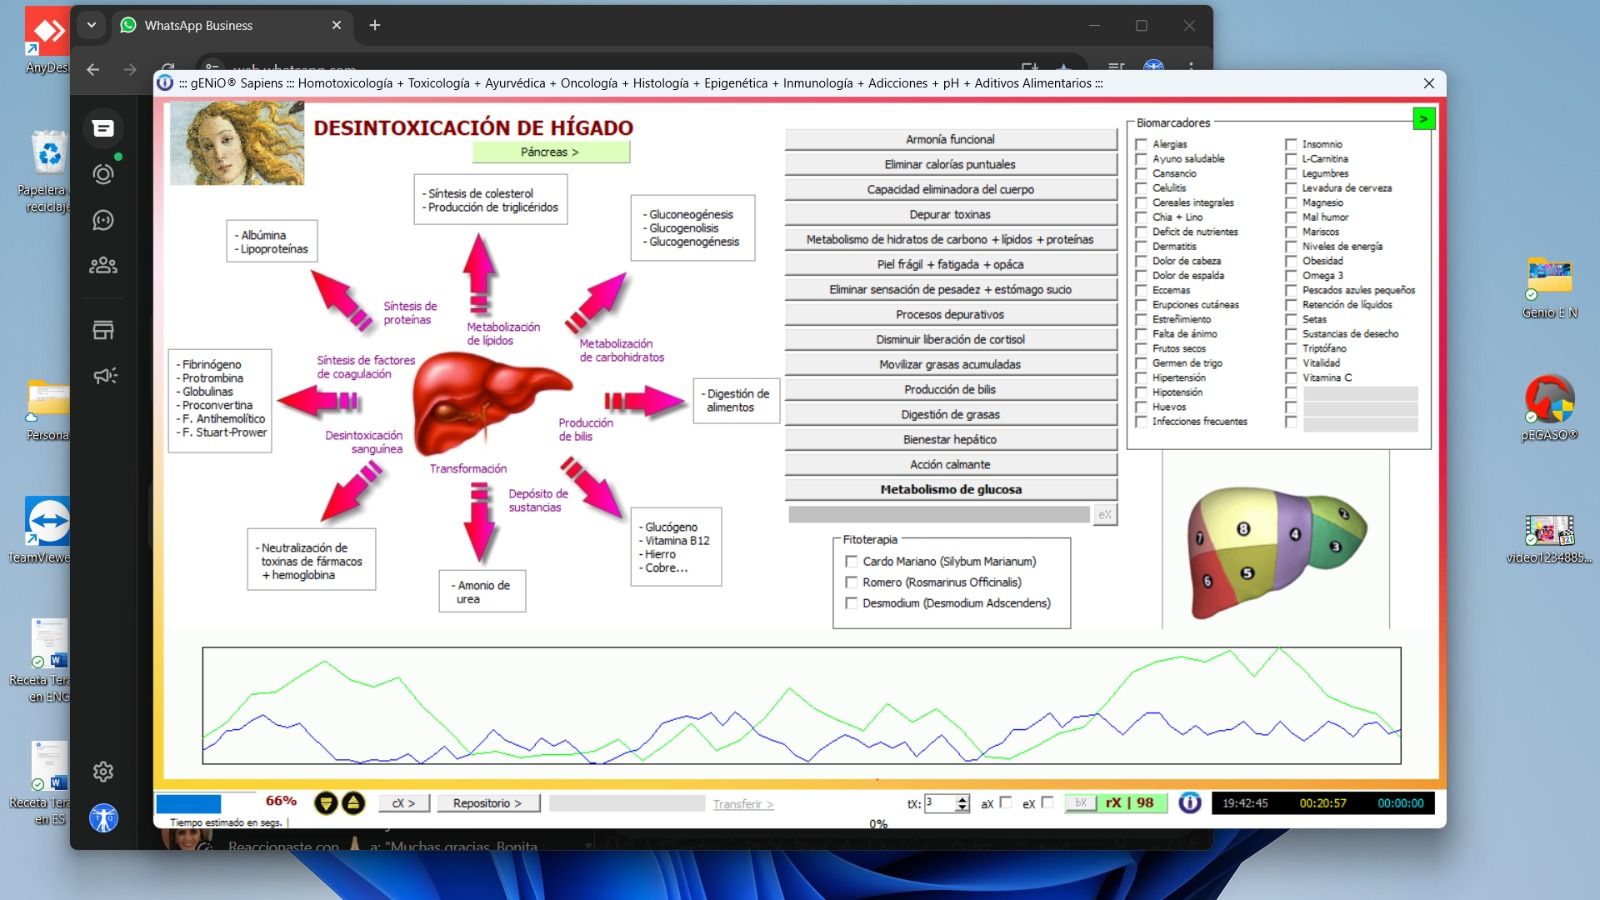Screen dimensions: 1600x900
Task: Open the cX > menu button
Action: click(404, 803)
